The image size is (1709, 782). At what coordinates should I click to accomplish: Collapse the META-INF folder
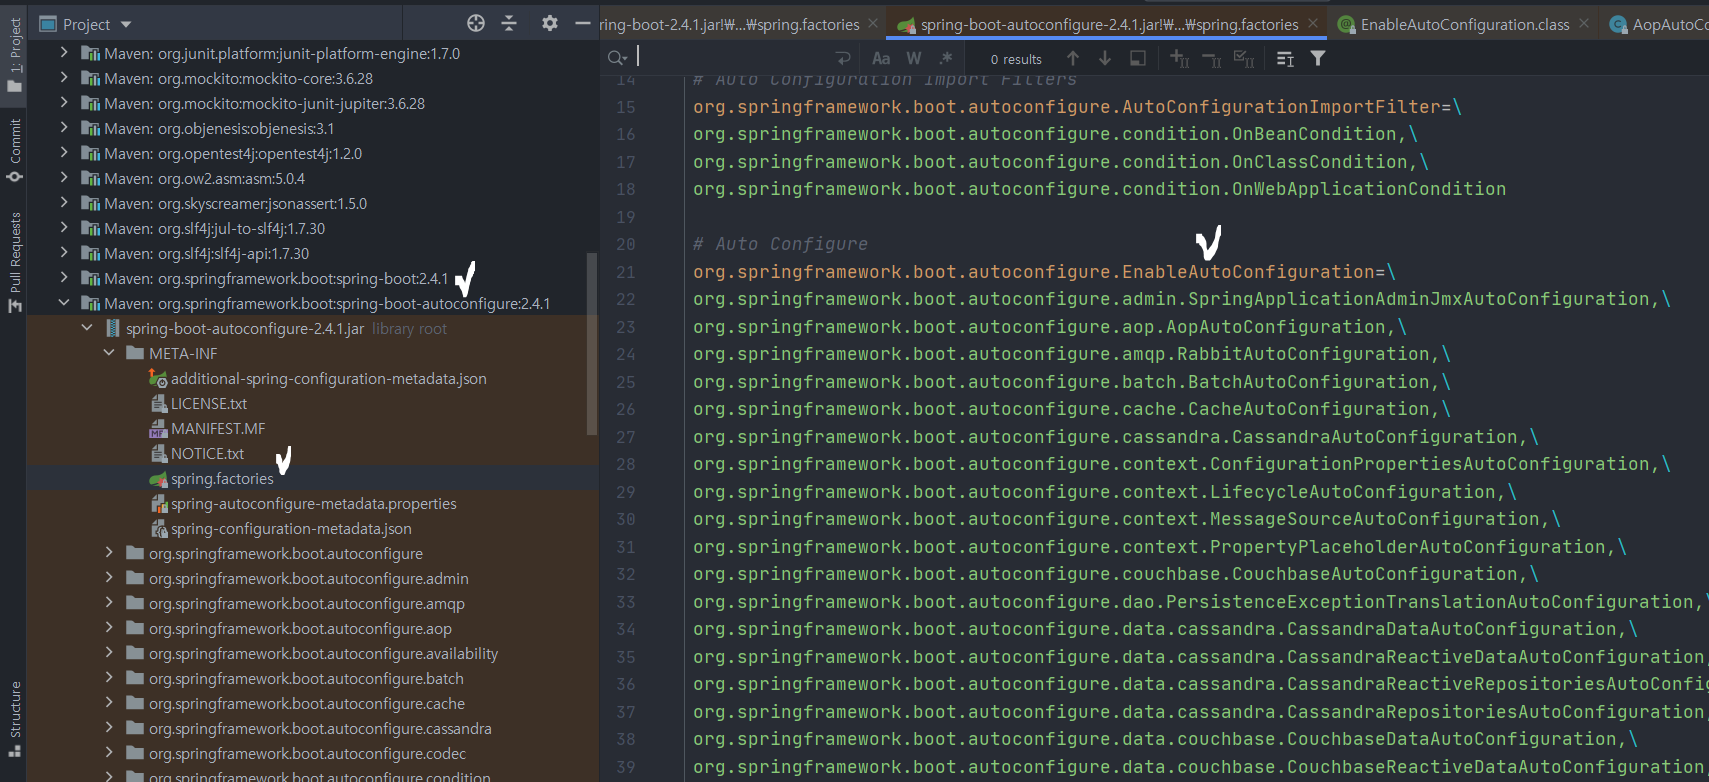(x=109, y=353)
